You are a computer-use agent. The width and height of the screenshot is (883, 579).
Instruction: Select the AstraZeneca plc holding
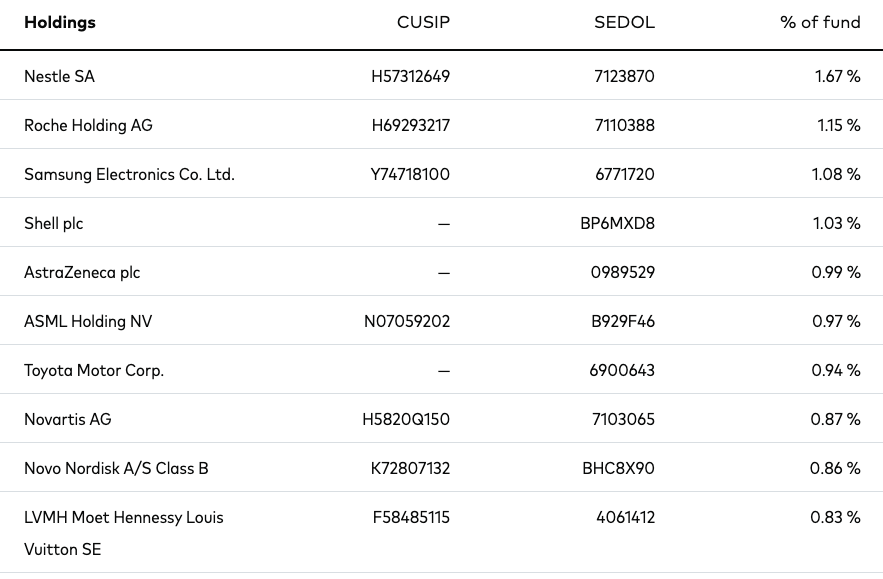(x=82, y=272)
